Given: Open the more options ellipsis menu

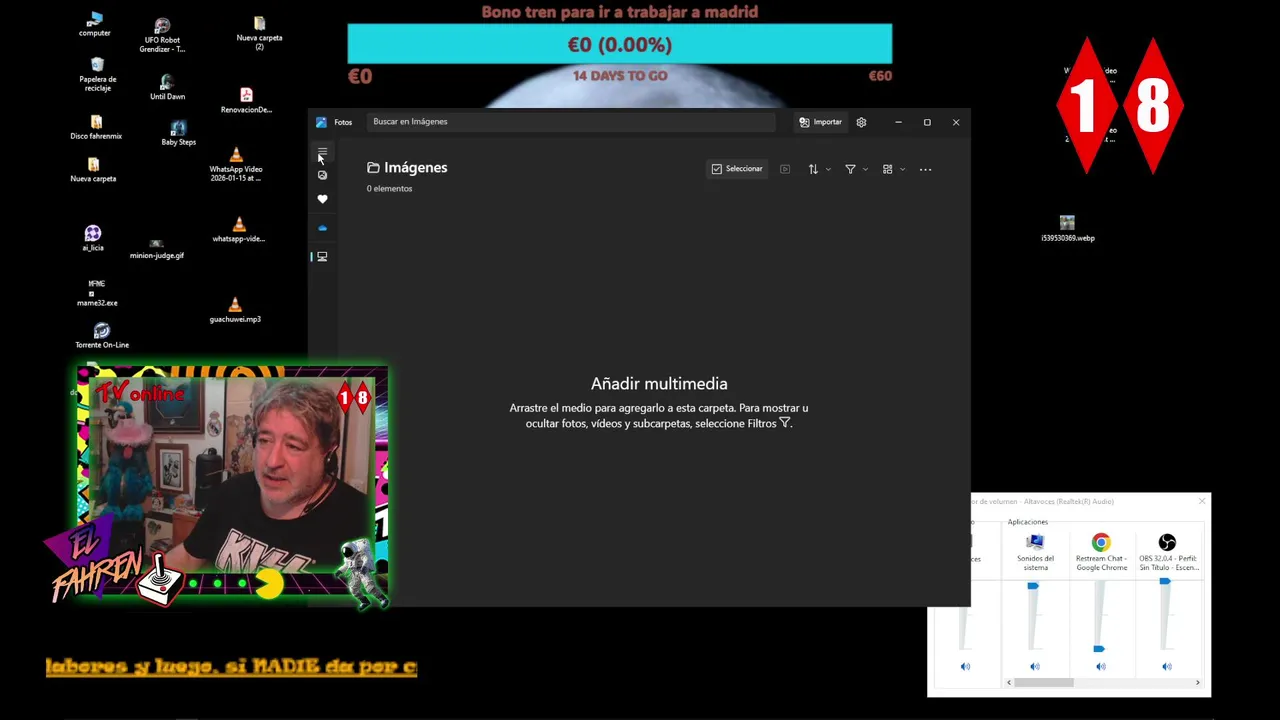Looking at the screenshot, I should (925, 169).
